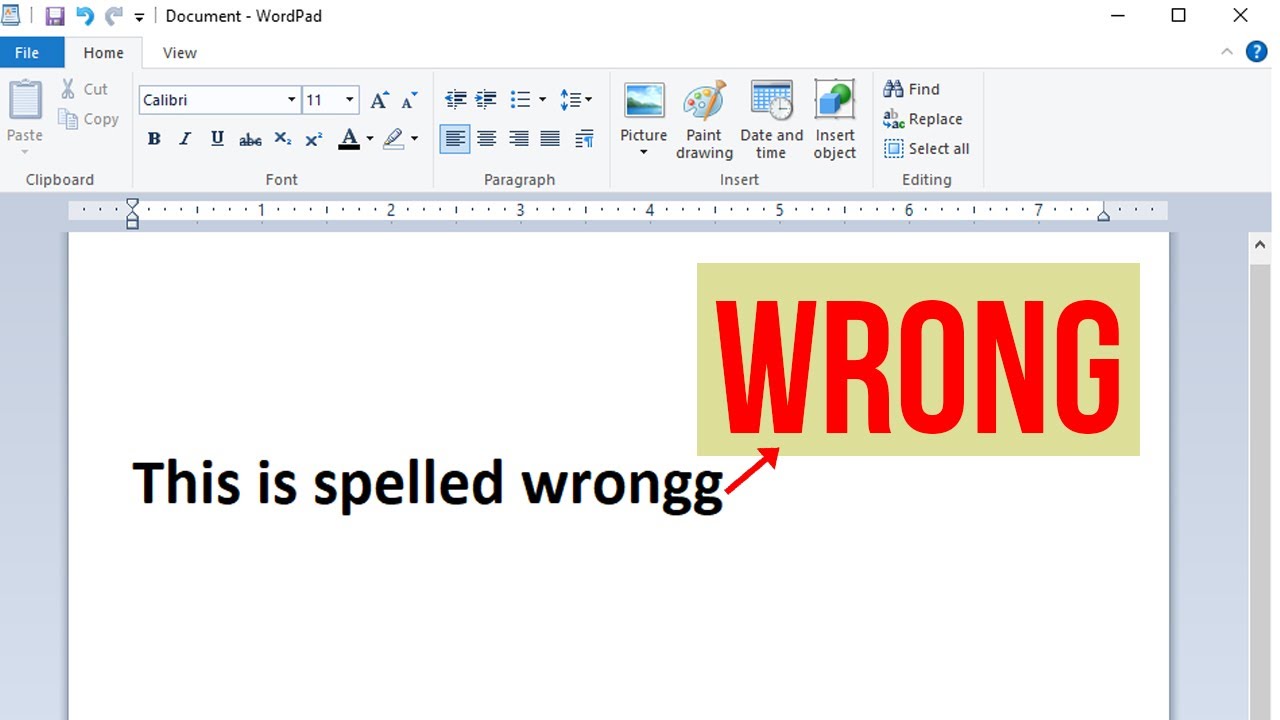Open Find in Editing group
Screen dimensions: 1280x720
tap(912, 89)
